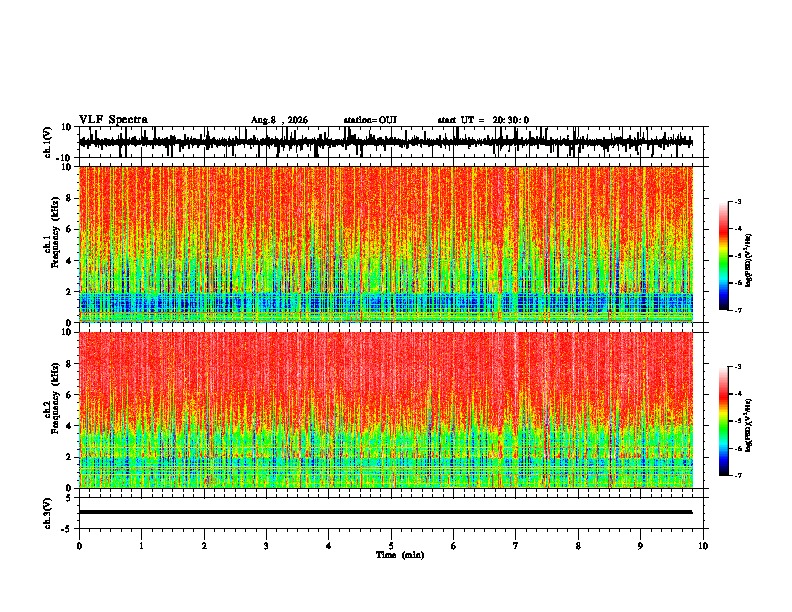Click the "station=OUI" header label
Viewport: 792px width, 612px height.
(x=370, y=120)
